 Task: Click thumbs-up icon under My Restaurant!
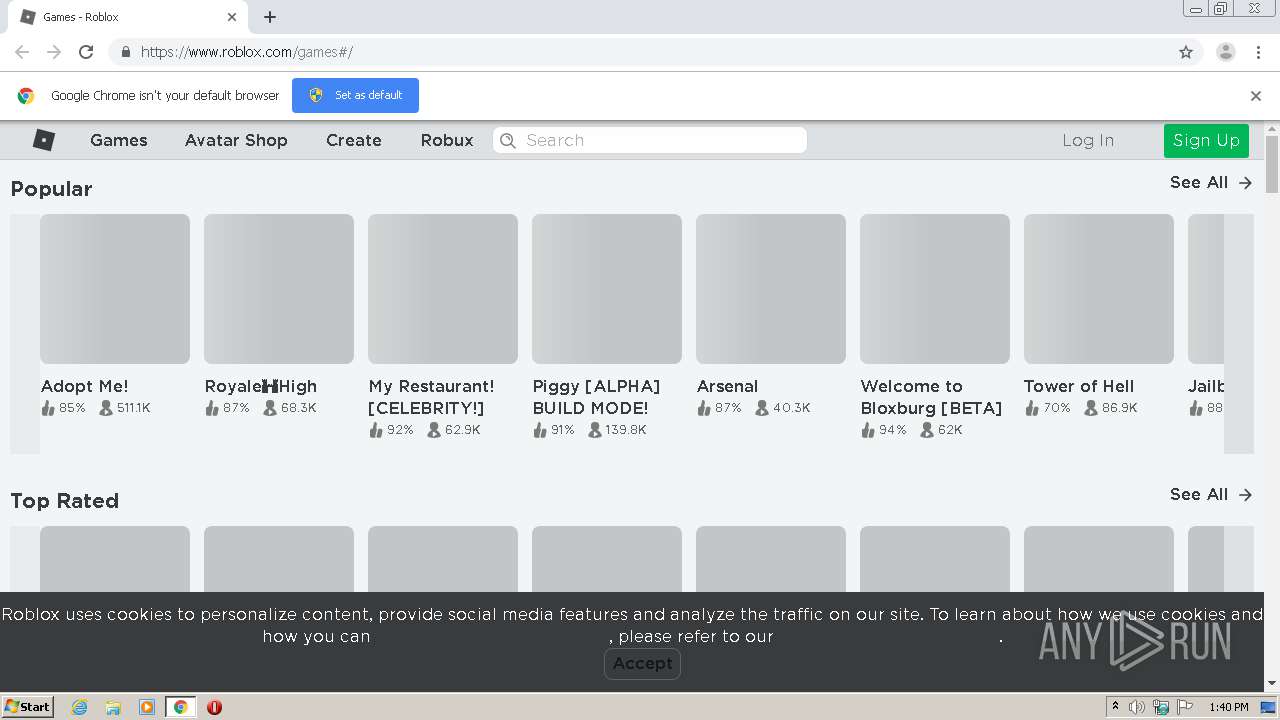coord(376,430)
